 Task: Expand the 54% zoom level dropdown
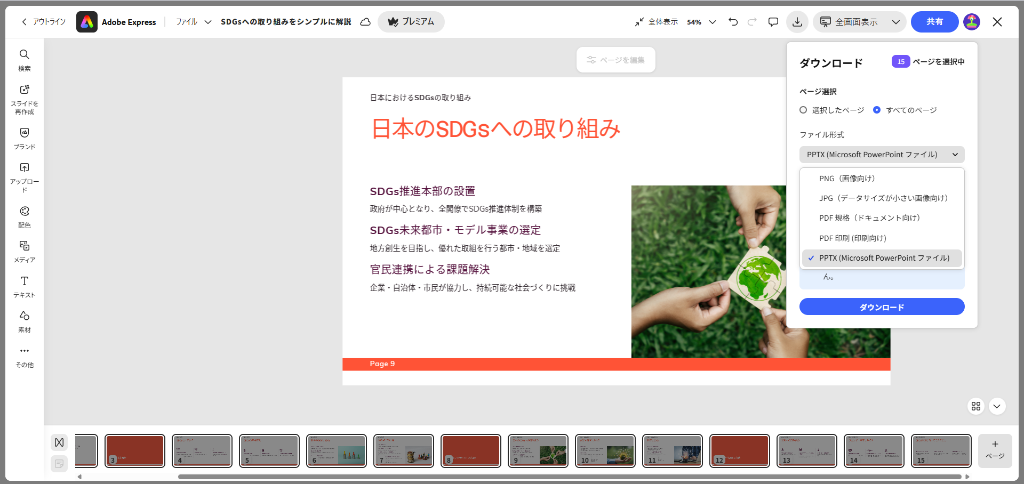[x=700, y=22]
